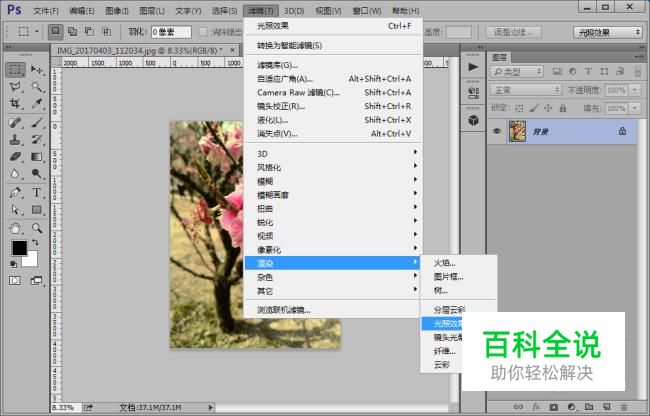Viewport: 650px width, 416px height.
Task: Toggle type layer filter
Action: coord(588,72)
